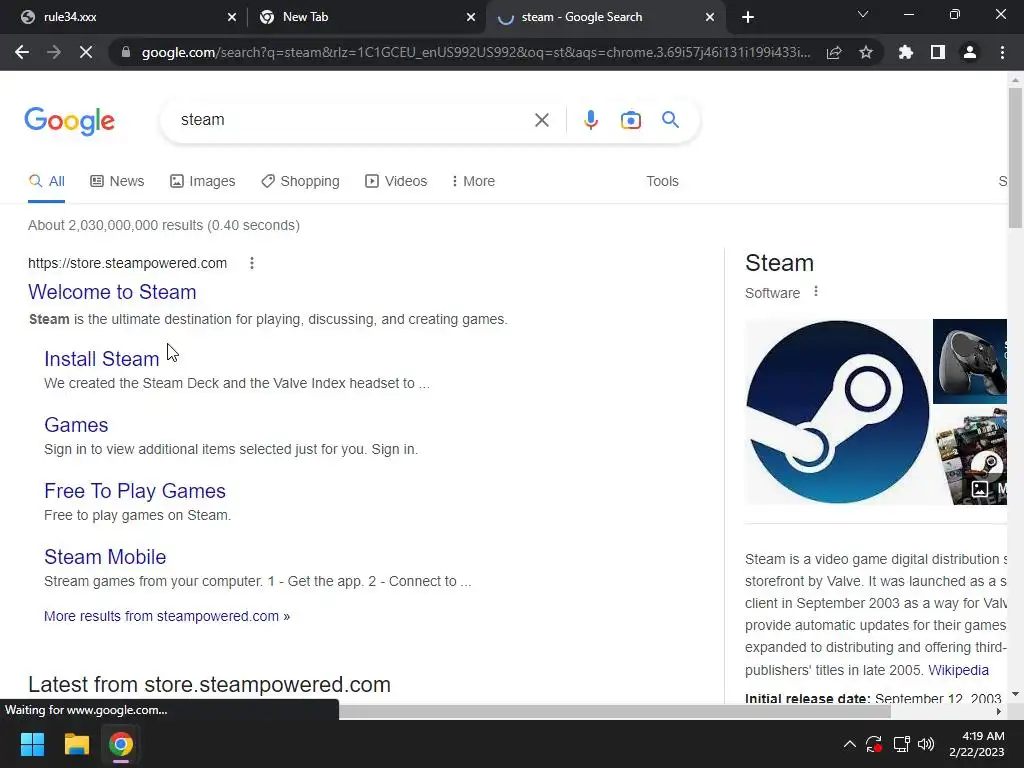Image resolution: width=1024 pixels, height=768 pixels.
Task: Open the Steam Mobile link
Action: coord(105,557)
